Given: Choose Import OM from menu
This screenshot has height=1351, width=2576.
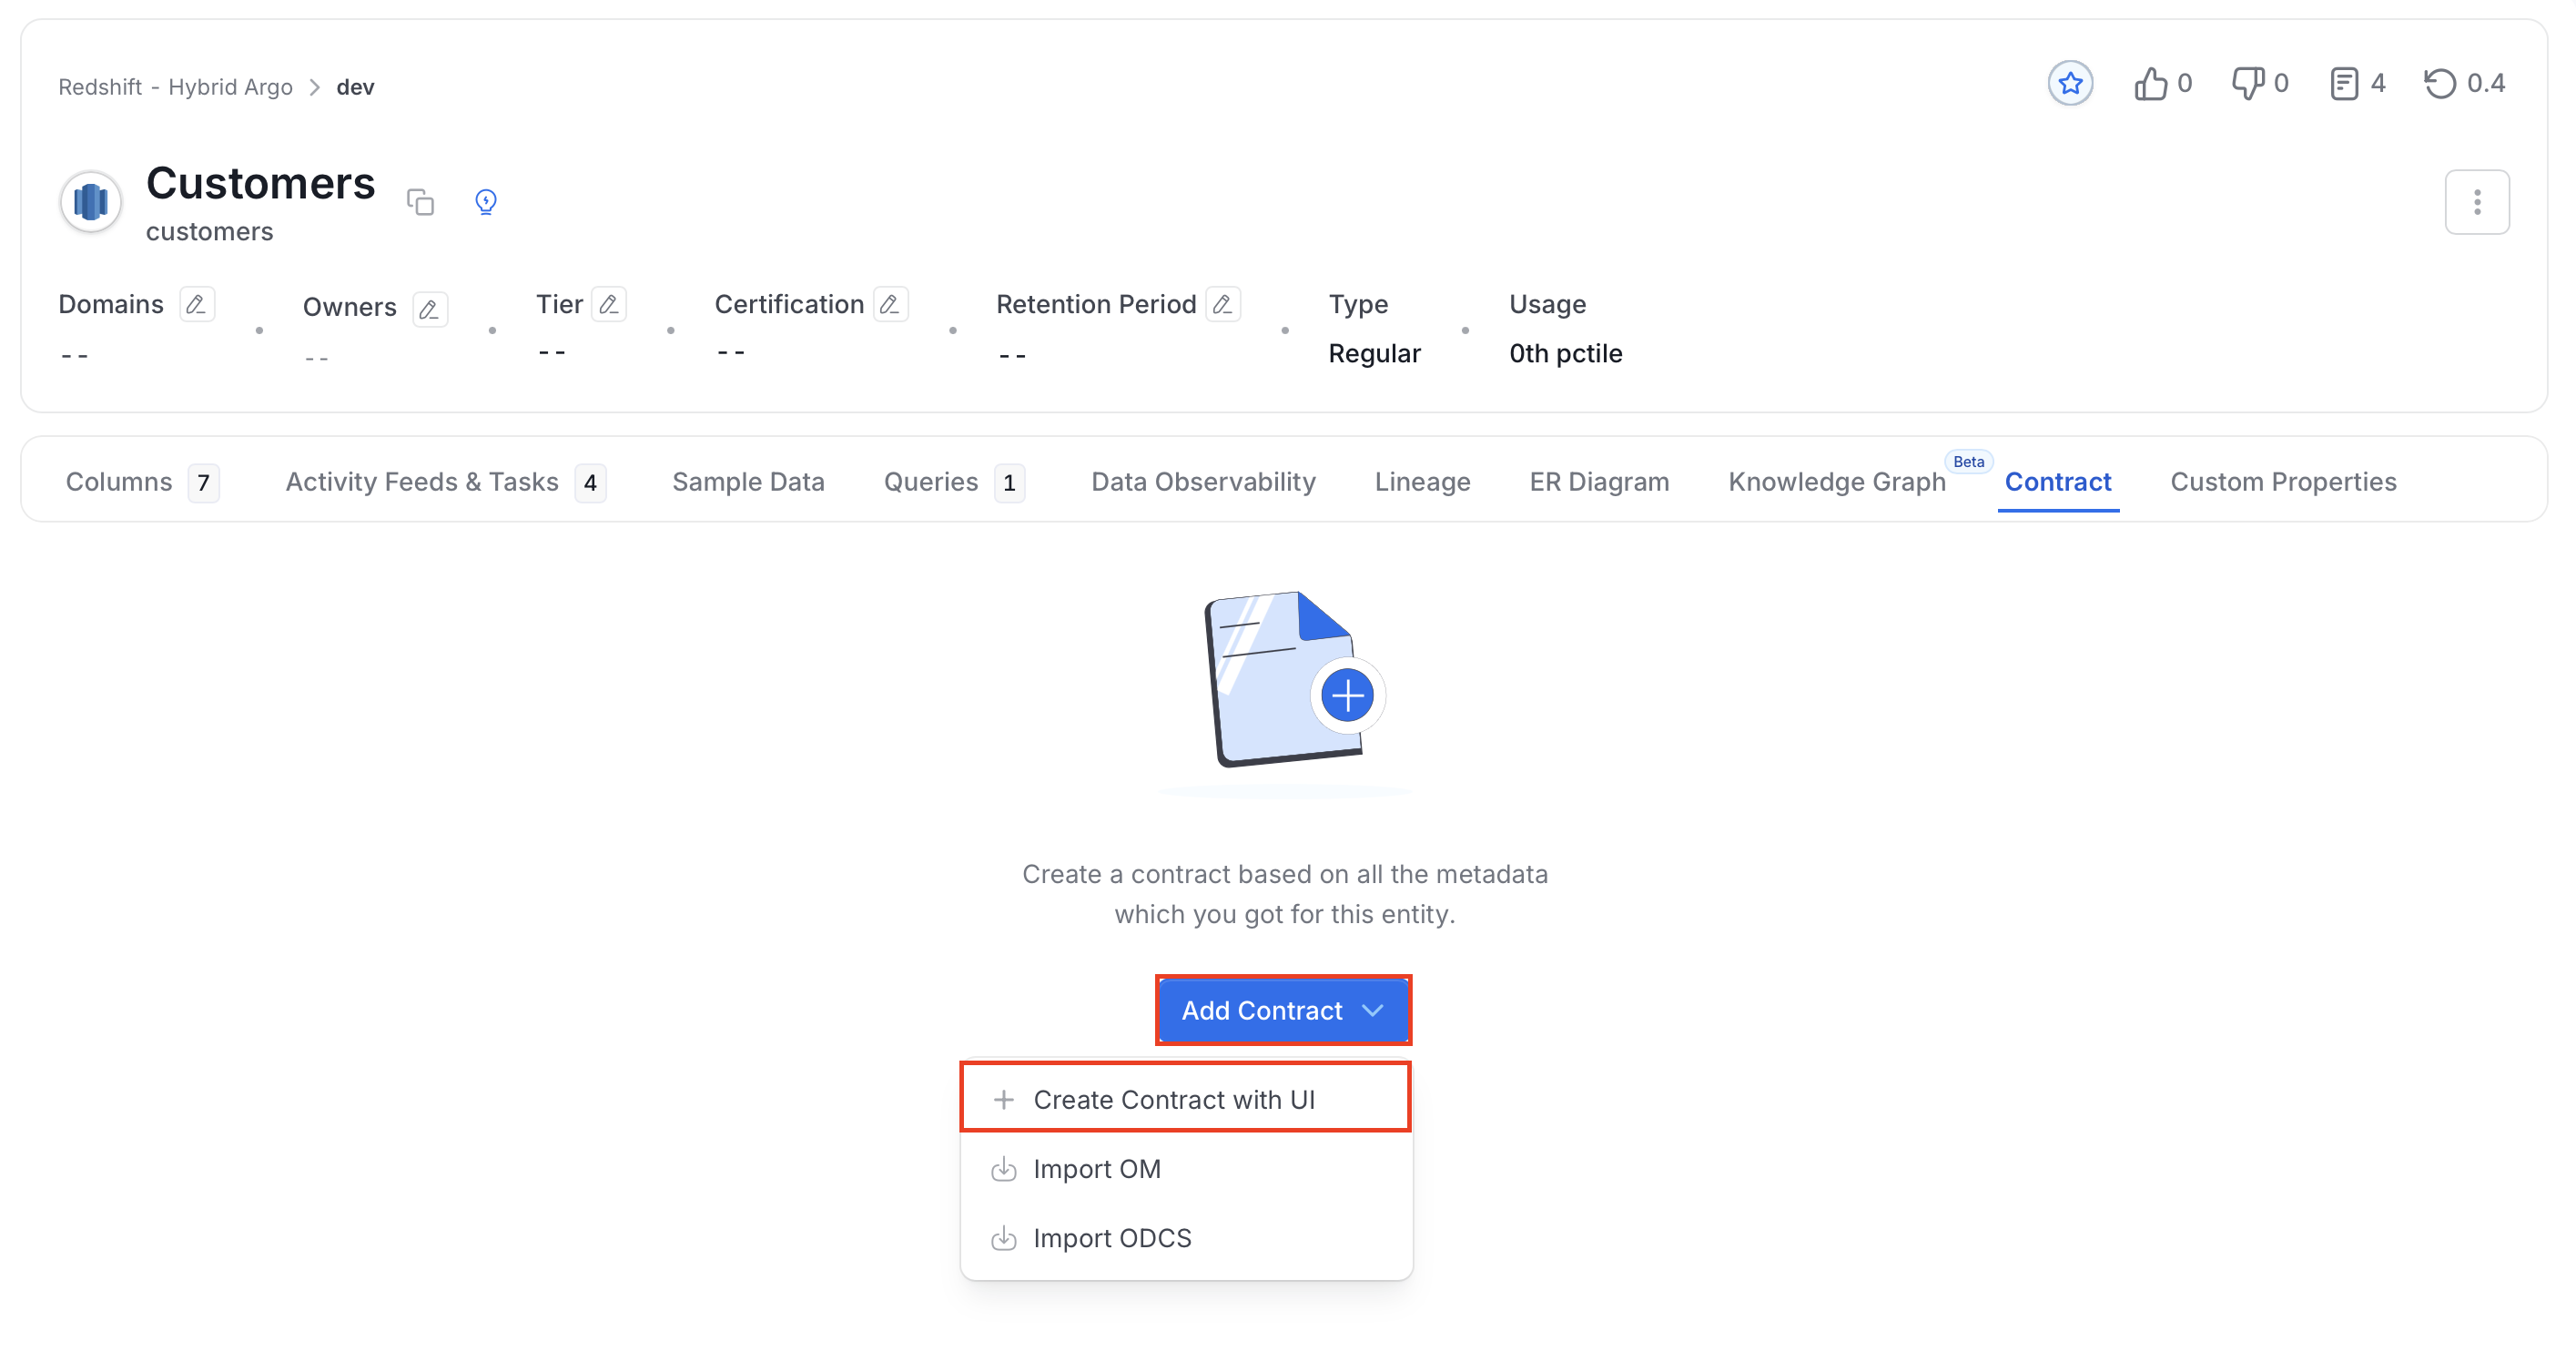Looking at the screenshot, I should coord(1185,1169).
